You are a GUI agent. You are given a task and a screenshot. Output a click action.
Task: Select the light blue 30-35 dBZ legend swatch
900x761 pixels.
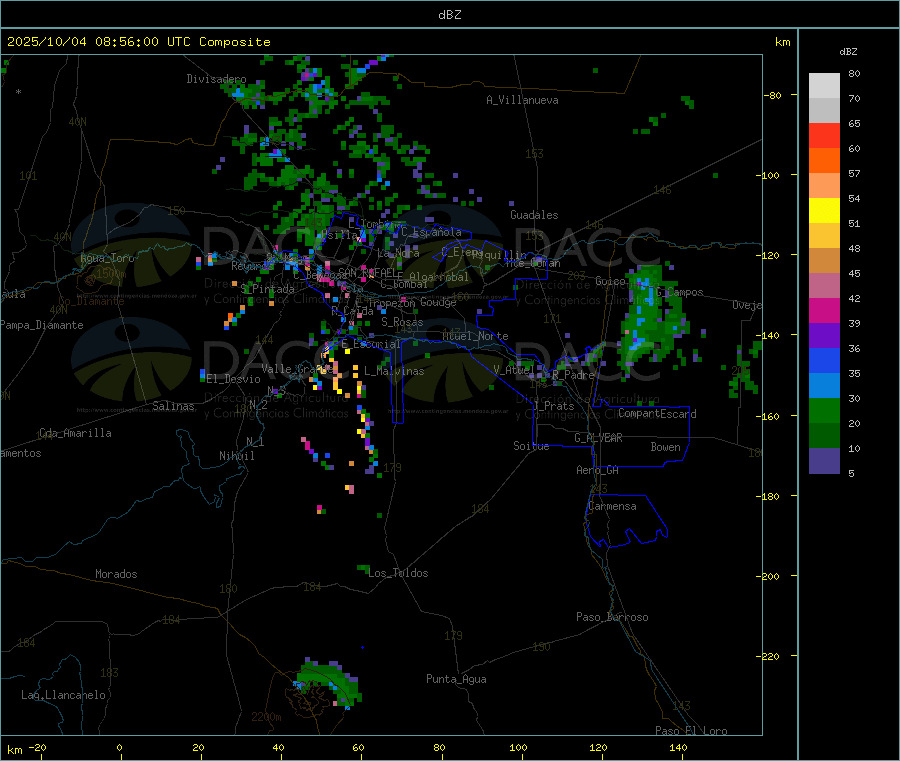point(824,386)
